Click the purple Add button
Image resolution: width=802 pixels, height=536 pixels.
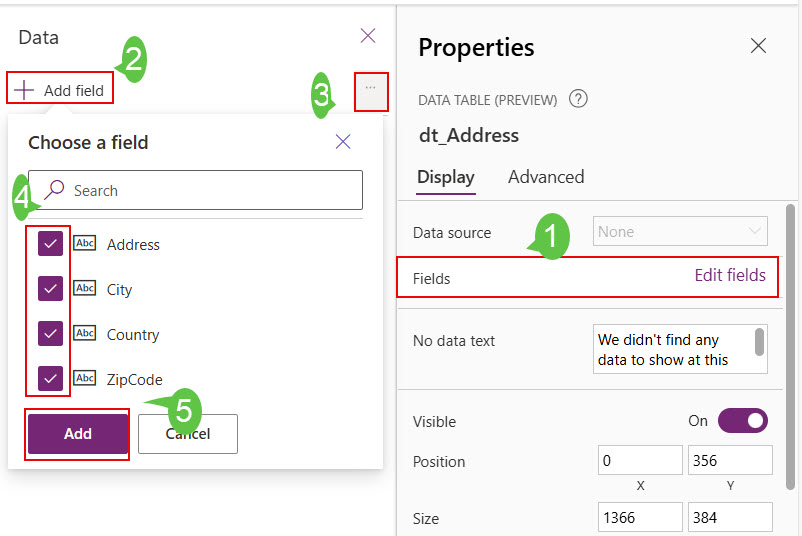click(78, 434)
